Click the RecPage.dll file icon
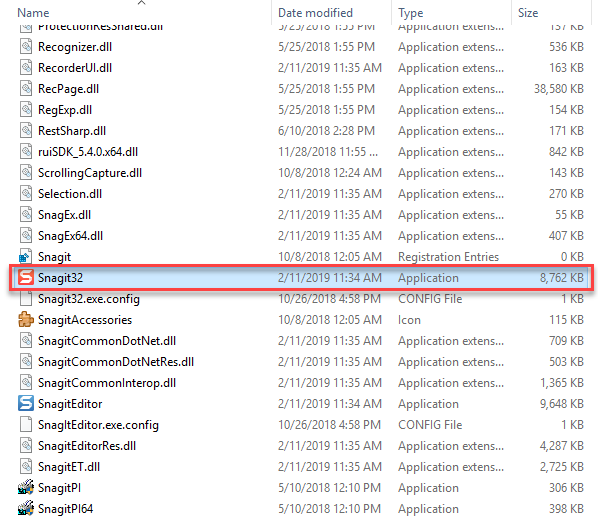The width and height of the screenshot is (598, 520). point(26,89)
